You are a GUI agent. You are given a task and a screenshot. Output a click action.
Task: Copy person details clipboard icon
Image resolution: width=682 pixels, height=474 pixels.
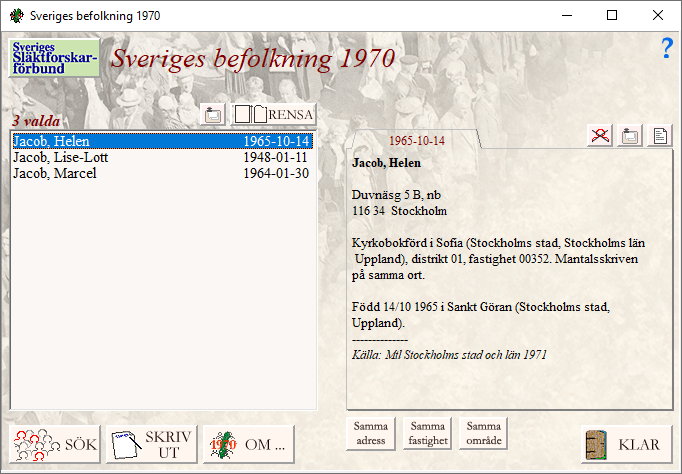630,136
